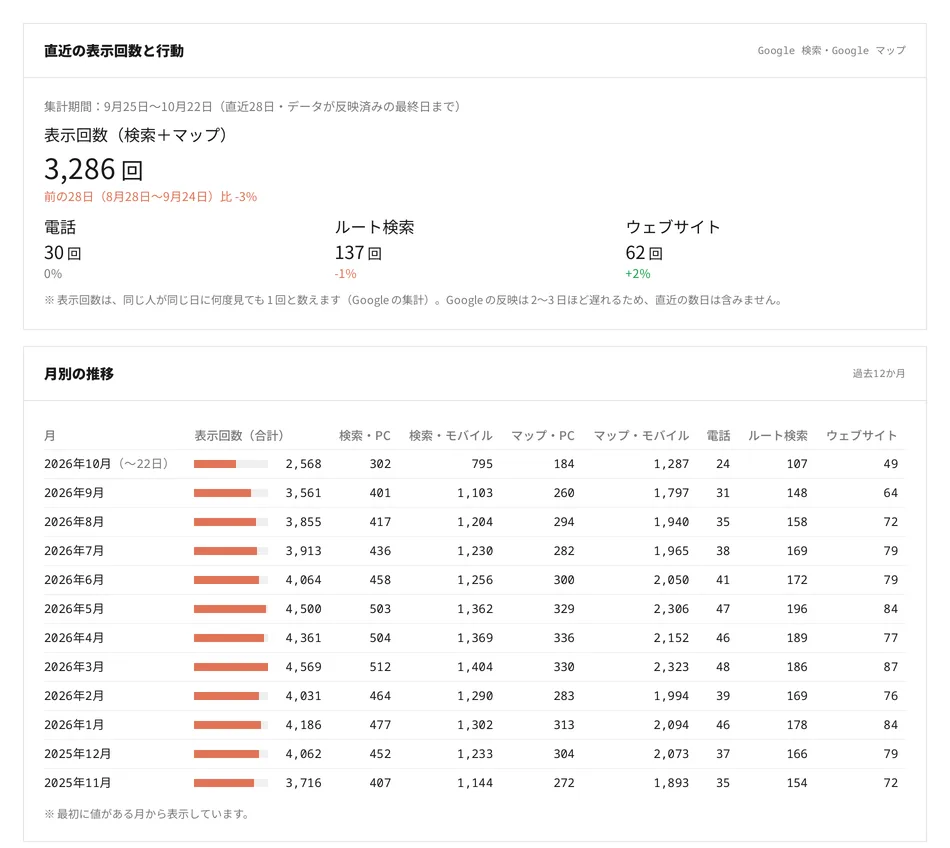Viewport: 950px width, 848px height.
Task: Click the 電話 column header in the table
Action: 718,436
